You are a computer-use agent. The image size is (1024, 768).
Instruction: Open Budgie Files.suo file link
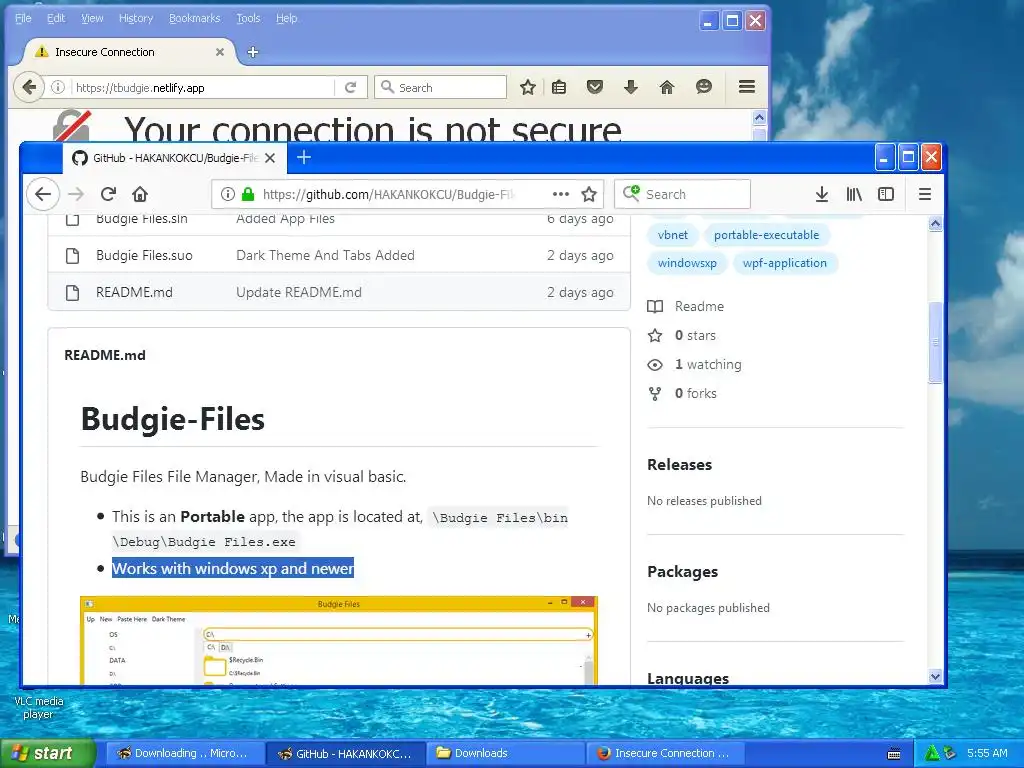(x=144, y=255)
